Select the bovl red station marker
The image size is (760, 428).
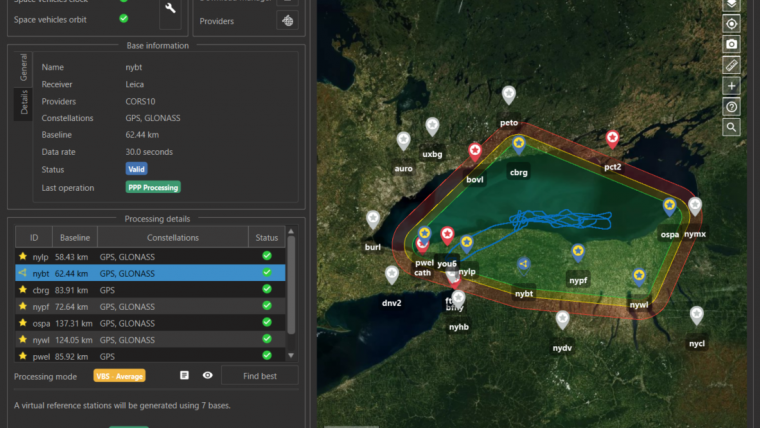pos(475,152)
